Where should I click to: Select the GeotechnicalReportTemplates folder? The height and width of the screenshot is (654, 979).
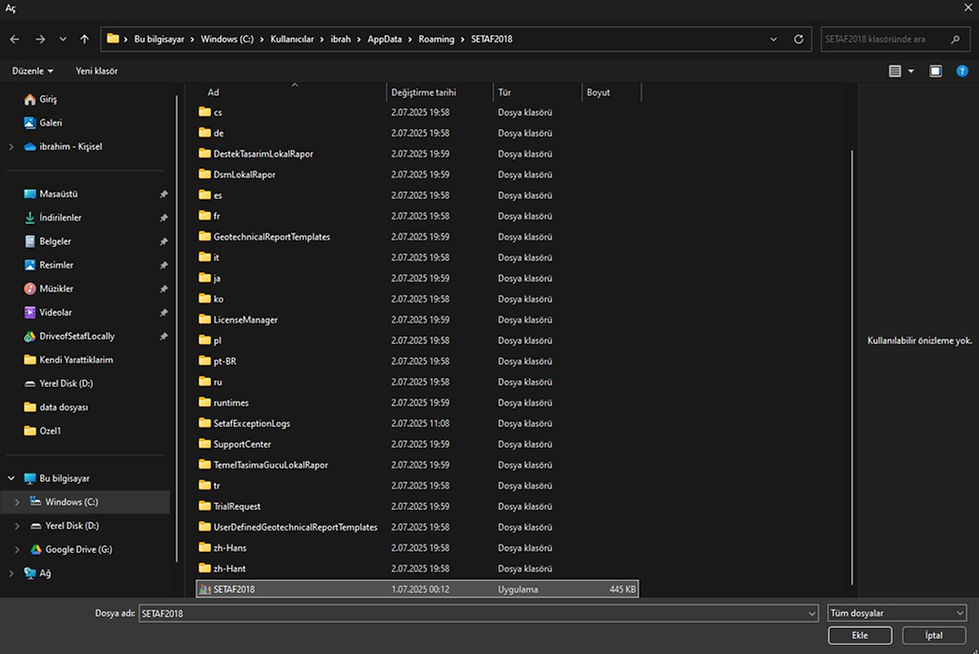pyautogui.click(x=272, y=237)
